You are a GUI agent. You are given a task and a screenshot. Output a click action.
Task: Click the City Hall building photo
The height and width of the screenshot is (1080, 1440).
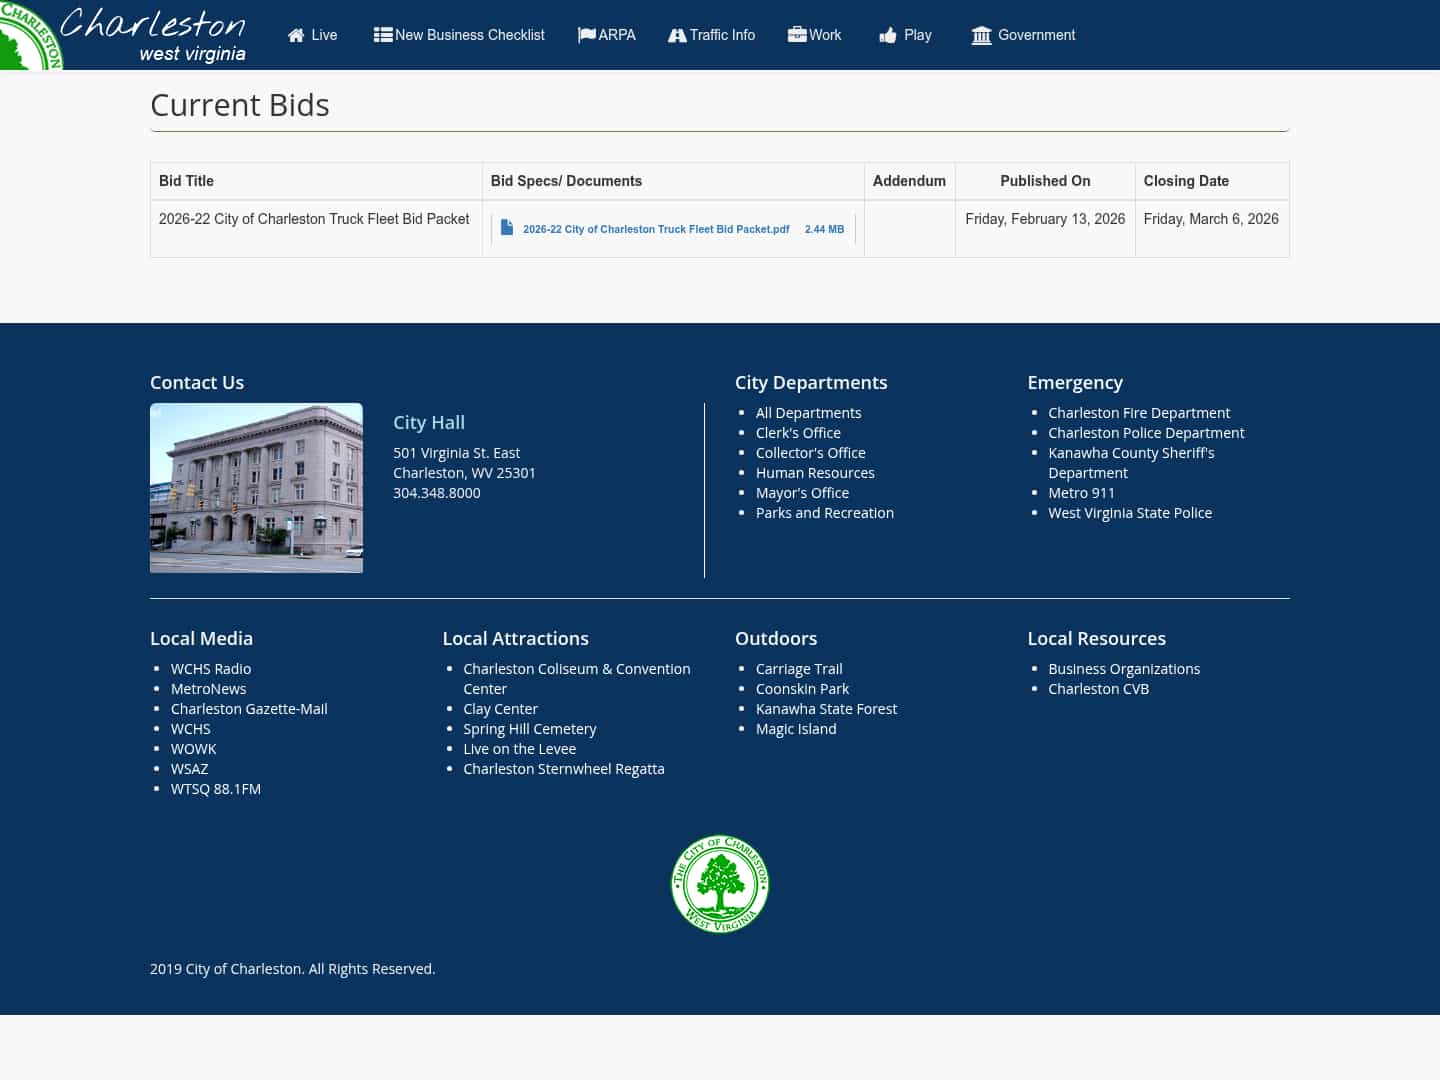click(256, 487)
